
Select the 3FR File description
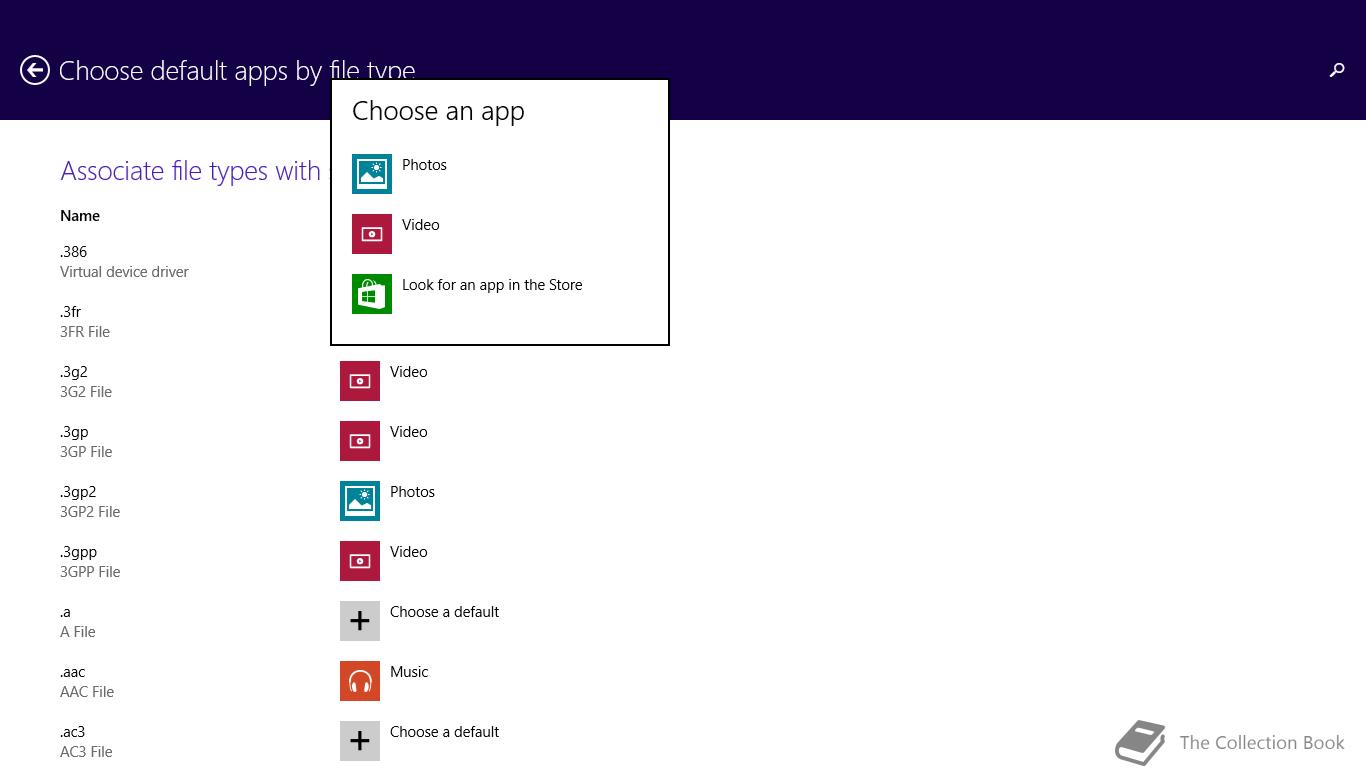pos(85,332)
